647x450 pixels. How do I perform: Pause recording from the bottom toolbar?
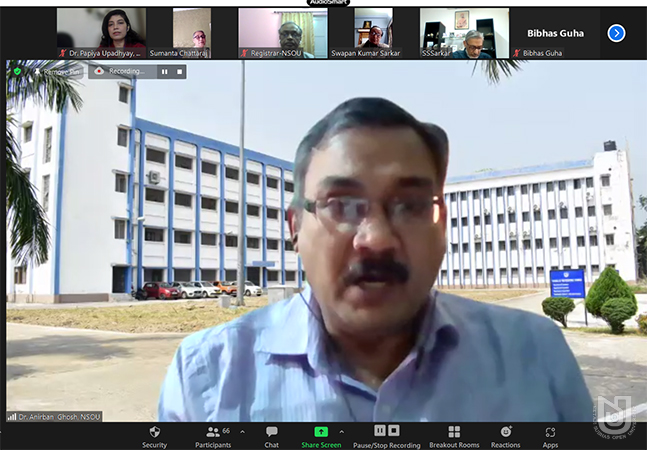coord(380,431)
